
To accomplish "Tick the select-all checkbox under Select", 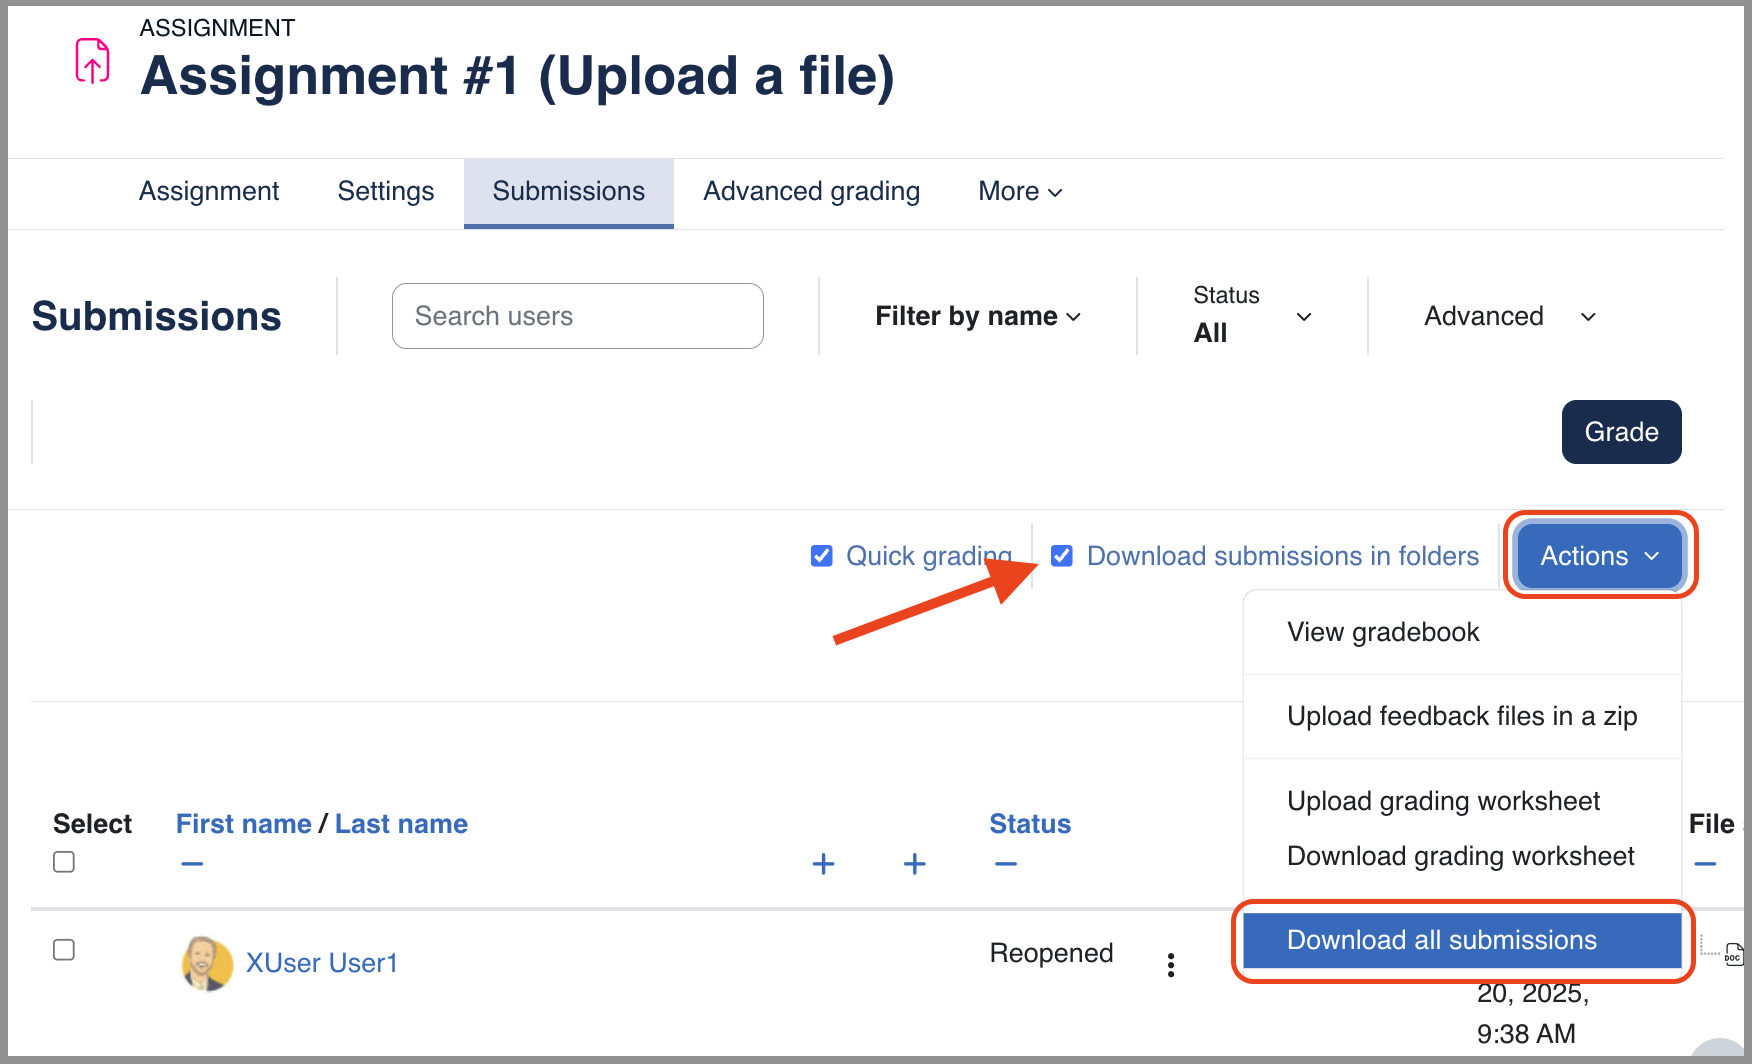I will point(64,862).
